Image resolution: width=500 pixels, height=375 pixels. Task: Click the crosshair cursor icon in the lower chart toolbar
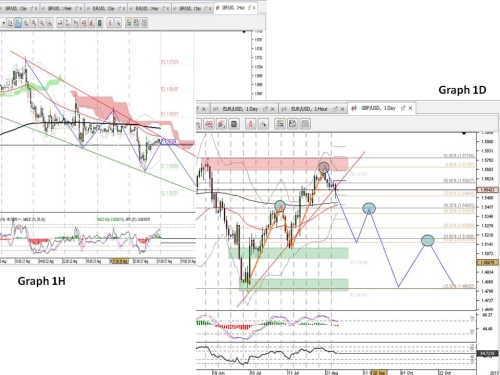click(x=263, y=124)
